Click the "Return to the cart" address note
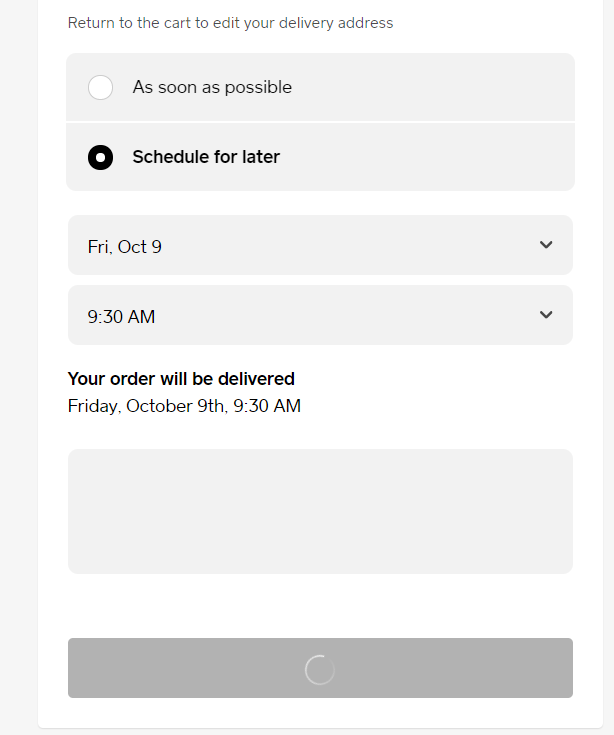Viewport: 614px width, 735px height. click(x=230, y=23)
